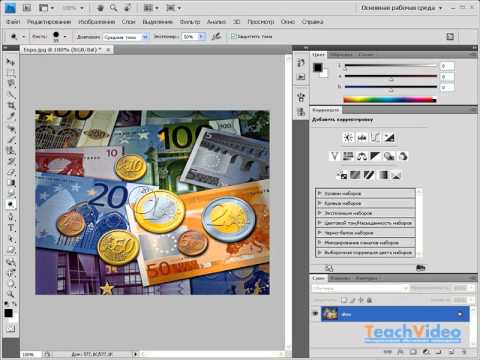This screenshot has height=360, width=480.
Task: Select the Rectangular Marquee tool
Action: (11, 73)
